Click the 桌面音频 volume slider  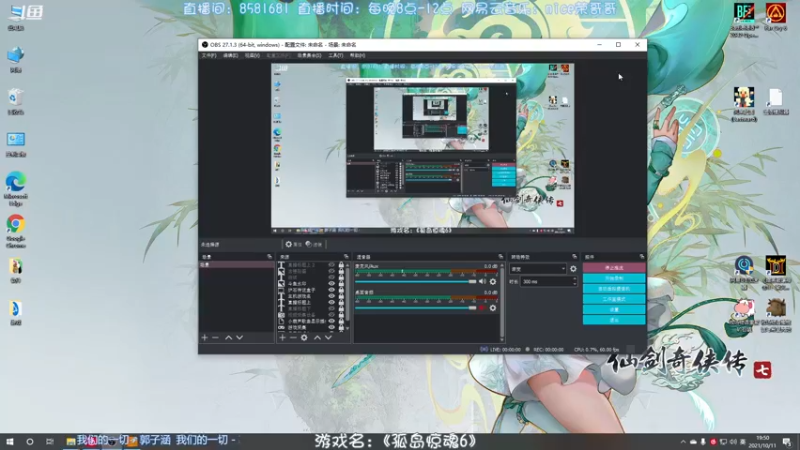coord(415,308)
